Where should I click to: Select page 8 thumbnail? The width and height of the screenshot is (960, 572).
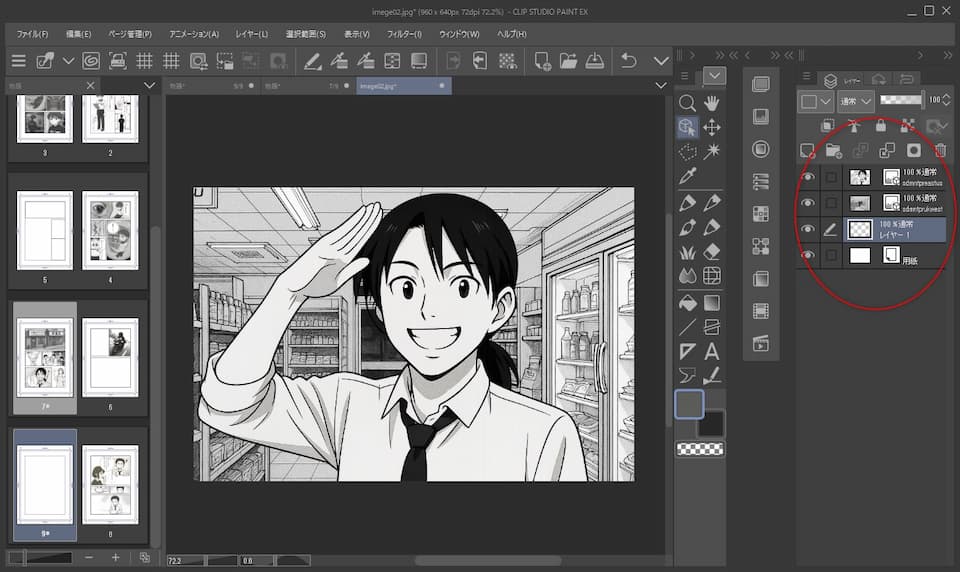tap(110, 484)
